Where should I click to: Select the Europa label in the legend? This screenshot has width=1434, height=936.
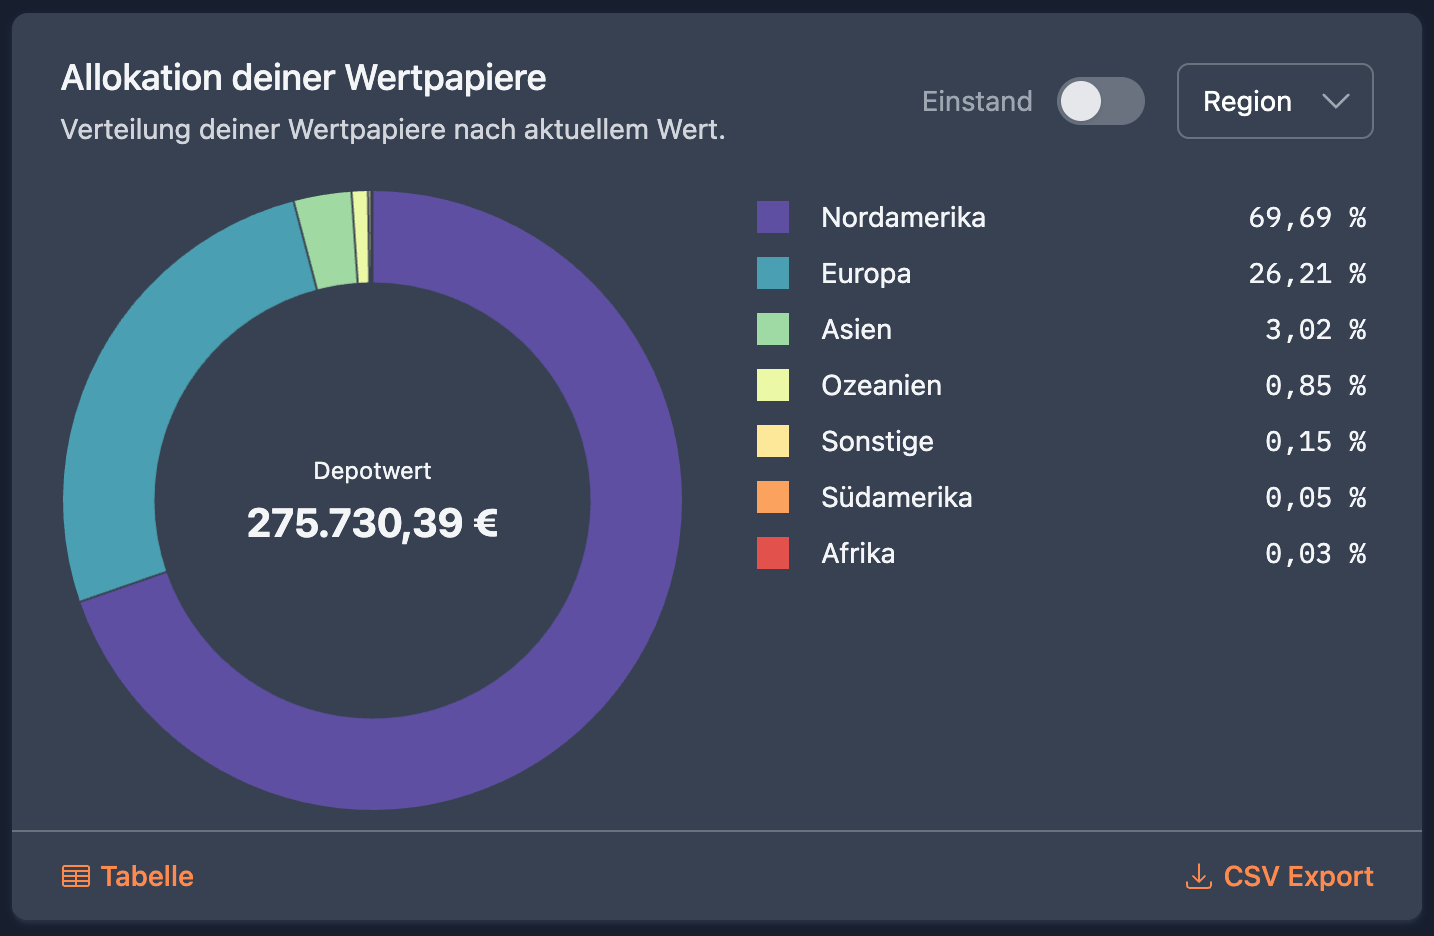click(x=865, y=273)
